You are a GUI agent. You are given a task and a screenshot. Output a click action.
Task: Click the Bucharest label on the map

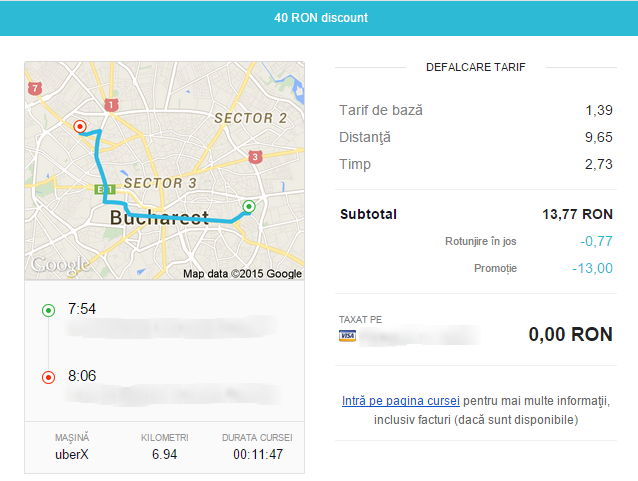(x=158, y=217)
